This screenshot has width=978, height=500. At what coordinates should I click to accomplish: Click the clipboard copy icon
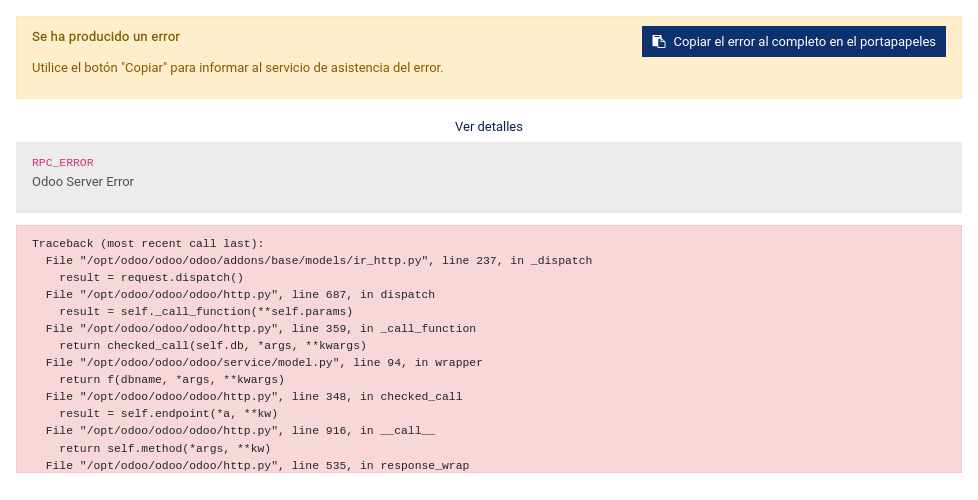click(x=659, y=41)
